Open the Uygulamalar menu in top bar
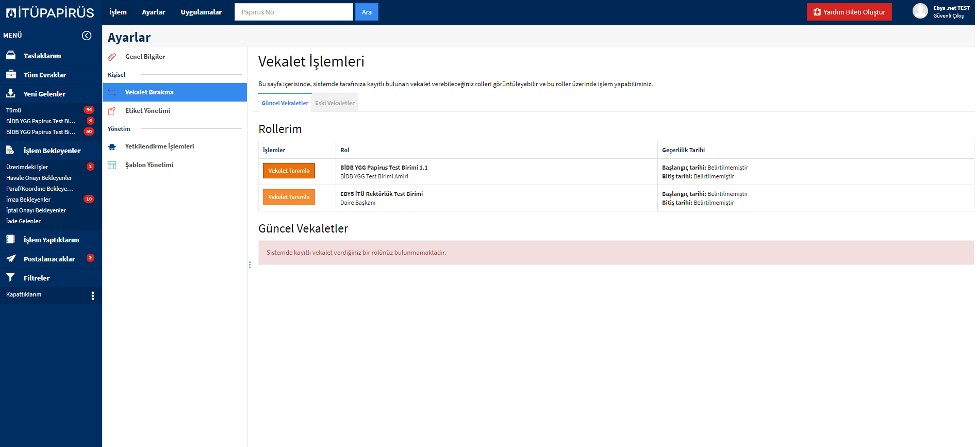 (x=201, y=12)
